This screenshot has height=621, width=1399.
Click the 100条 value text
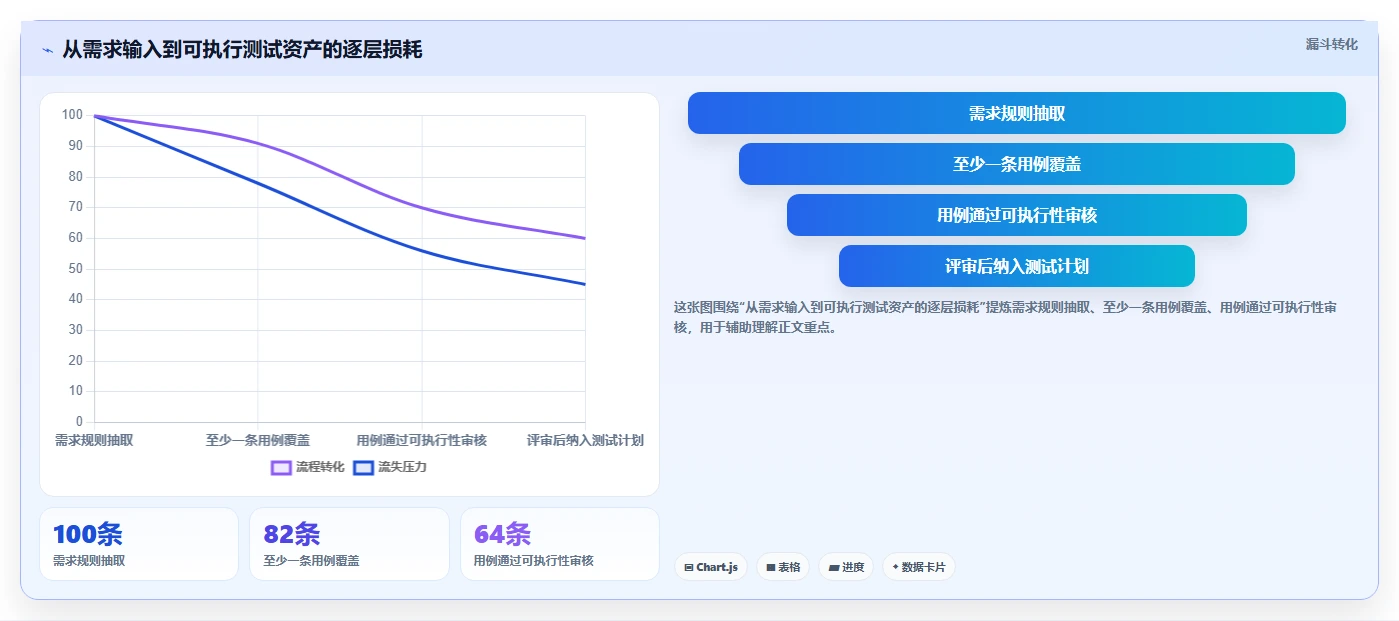point(87,534)
